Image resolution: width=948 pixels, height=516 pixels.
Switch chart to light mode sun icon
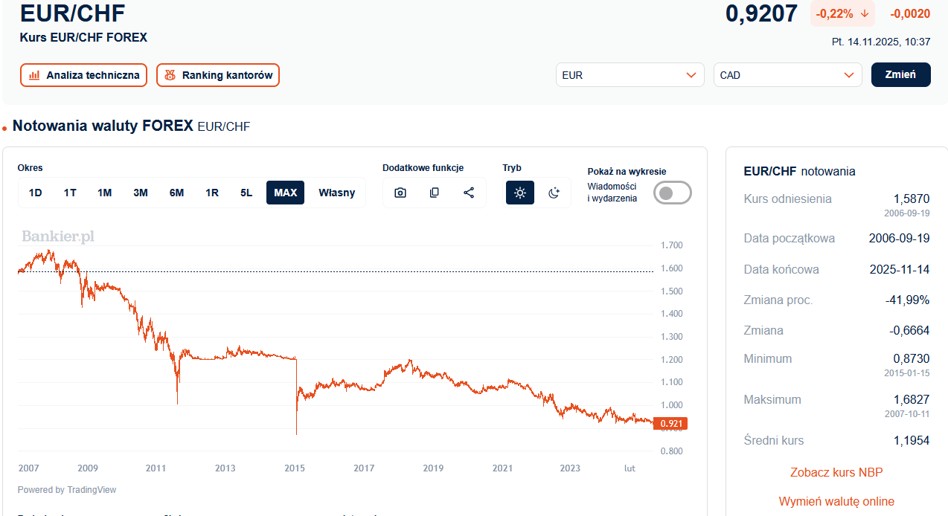(520, 193)
